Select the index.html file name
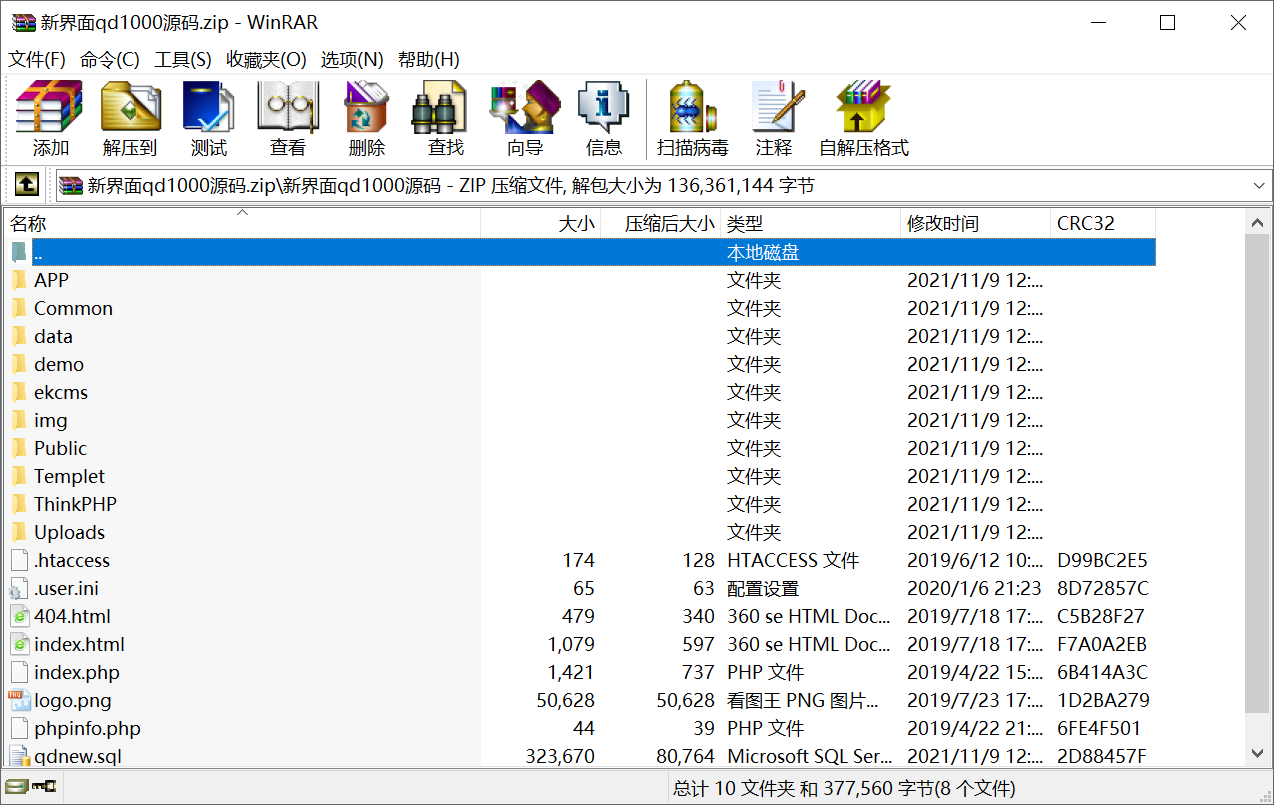 79,645
